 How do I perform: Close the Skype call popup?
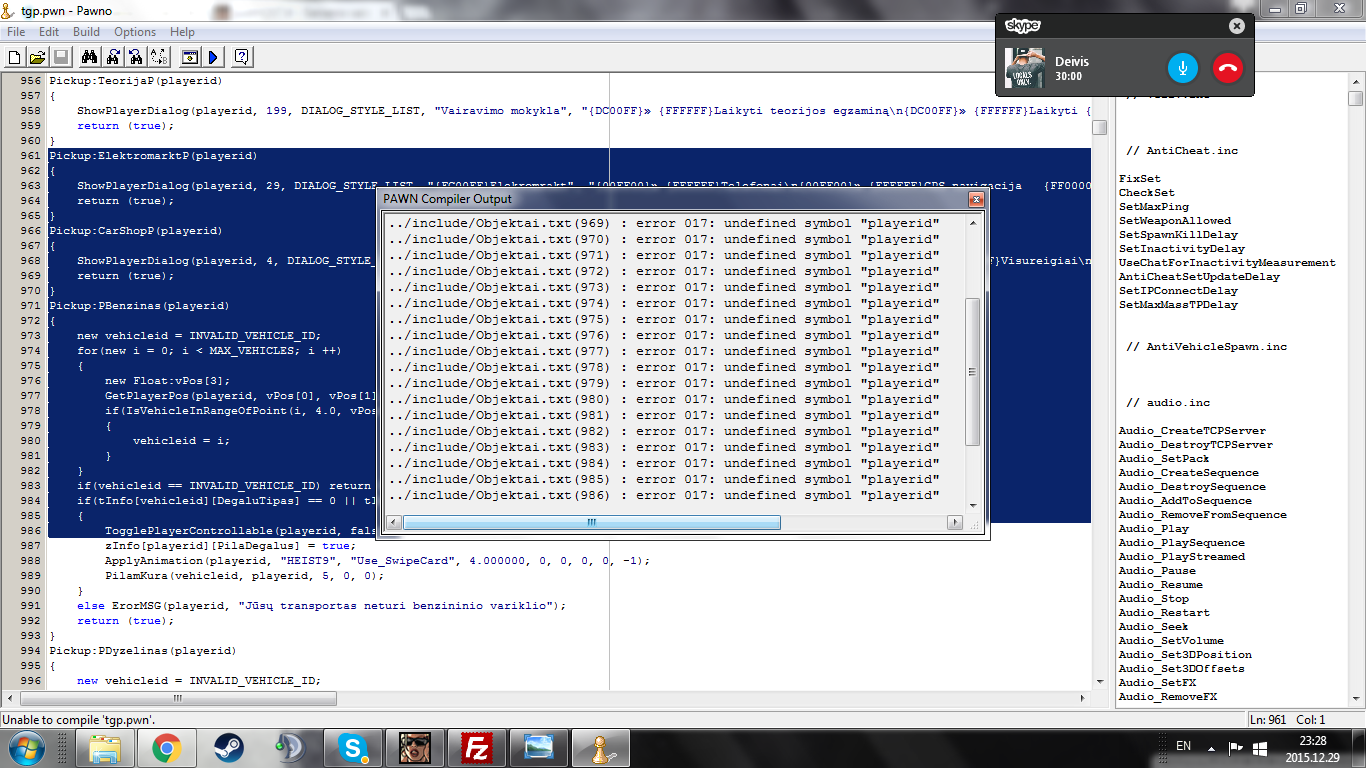point(1237,26)
